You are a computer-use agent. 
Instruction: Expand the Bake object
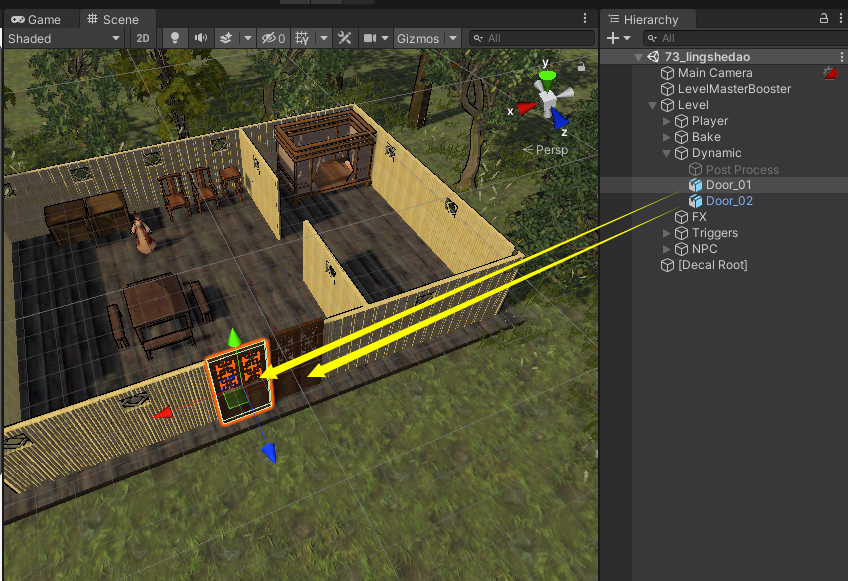coord(667,137)
